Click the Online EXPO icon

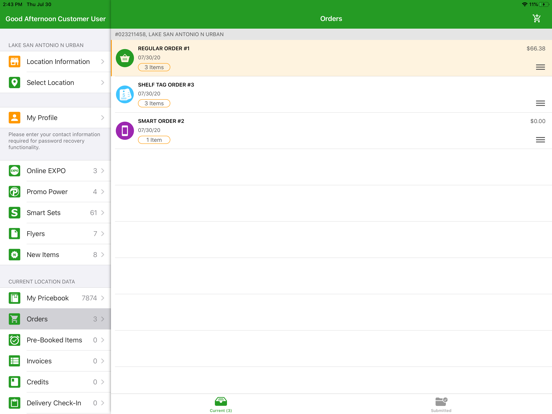tap(14, 171)
